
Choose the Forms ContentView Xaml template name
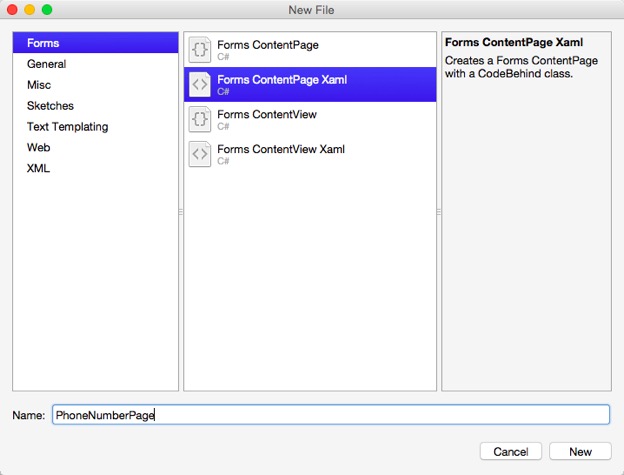pyautogui.click(x=281, y=149)
